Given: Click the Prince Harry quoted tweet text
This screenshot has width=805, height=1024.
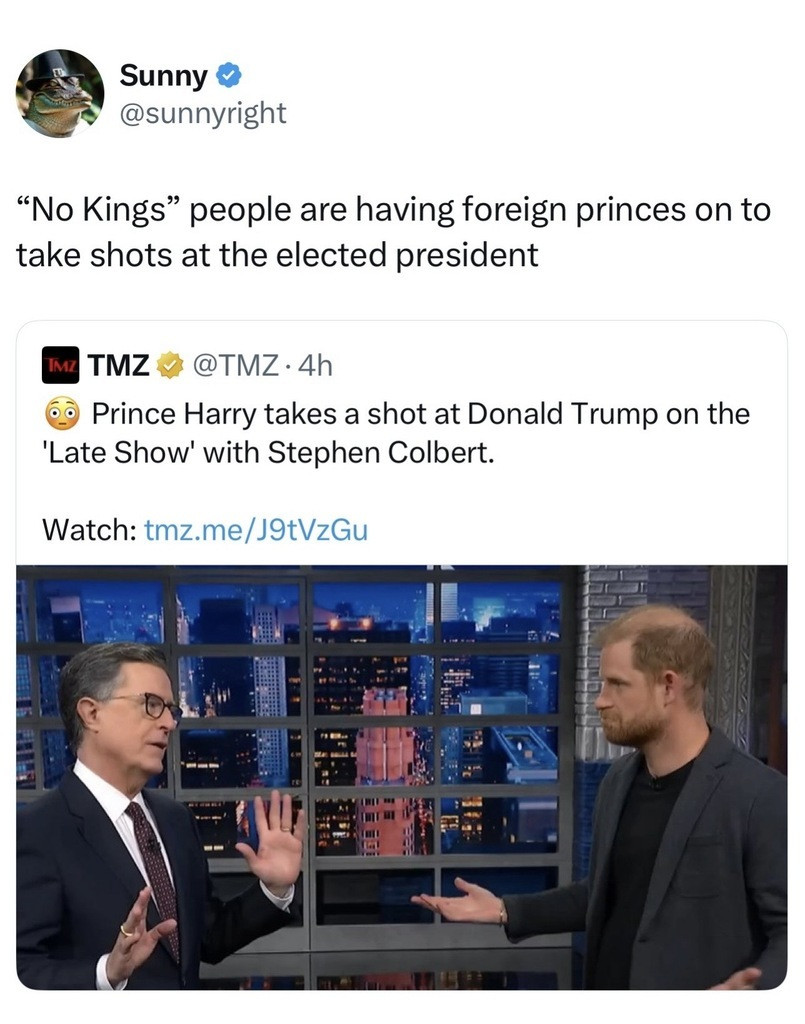Looking at the screenshot, I should point(420,414).
